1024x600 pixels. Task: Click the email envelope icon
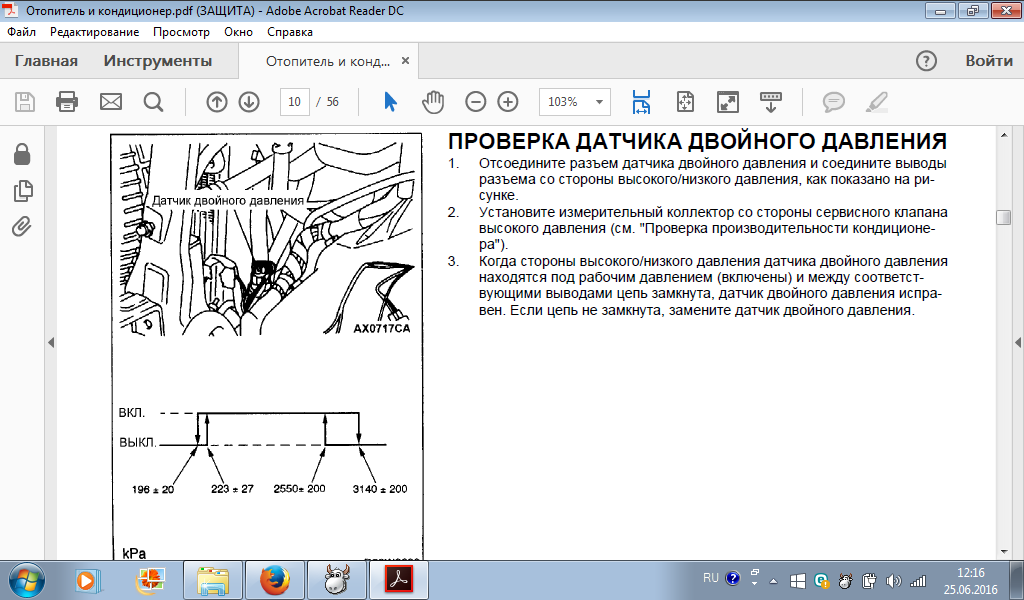coord(110,102)
